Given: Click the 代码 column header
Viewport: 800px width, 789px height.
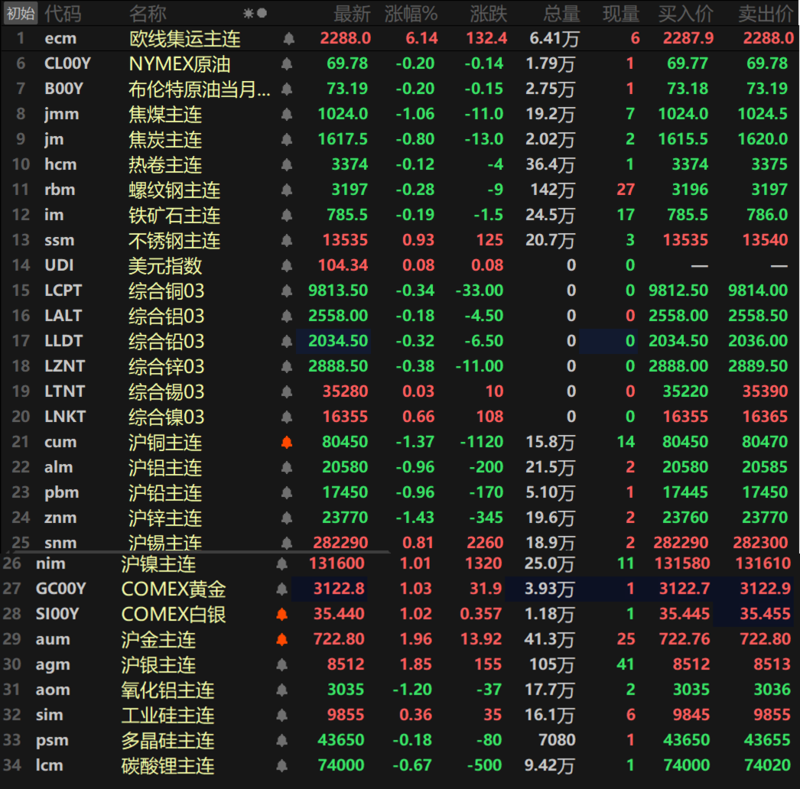Looking at the screenshot, I should click(x=63, y=13).
